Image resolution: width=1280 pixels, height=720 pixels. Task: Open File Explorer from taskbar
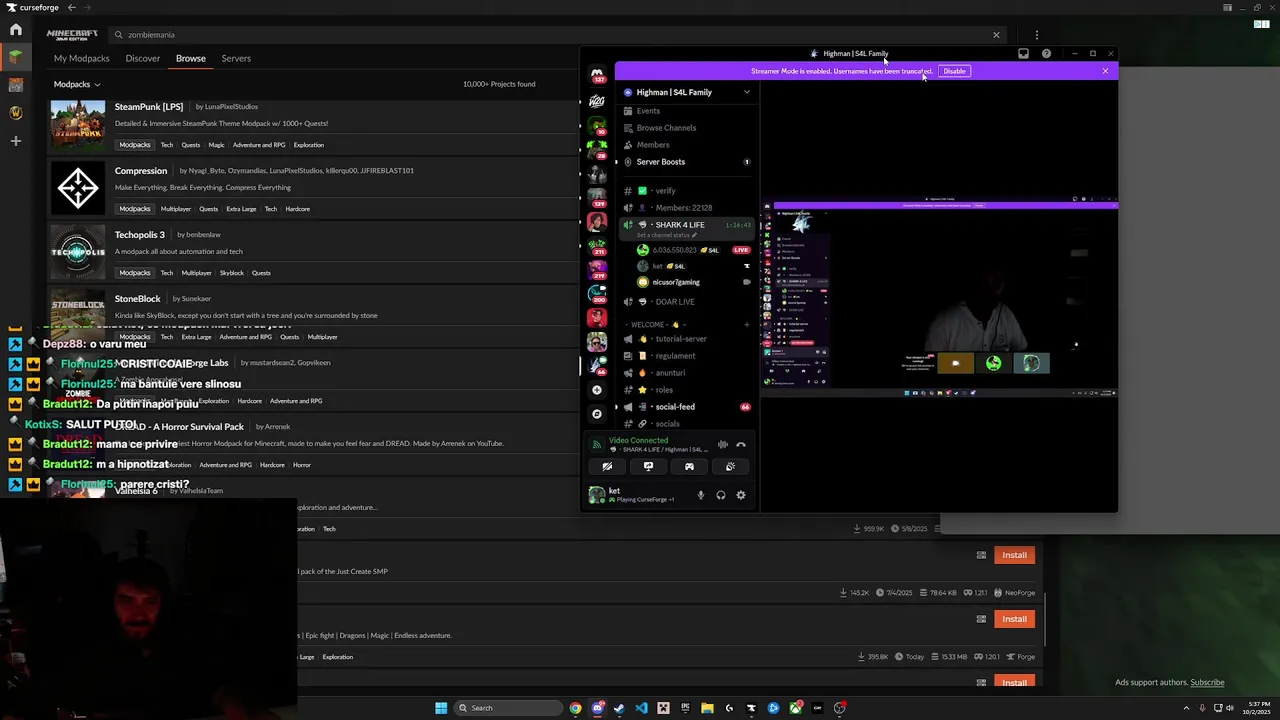707,708
